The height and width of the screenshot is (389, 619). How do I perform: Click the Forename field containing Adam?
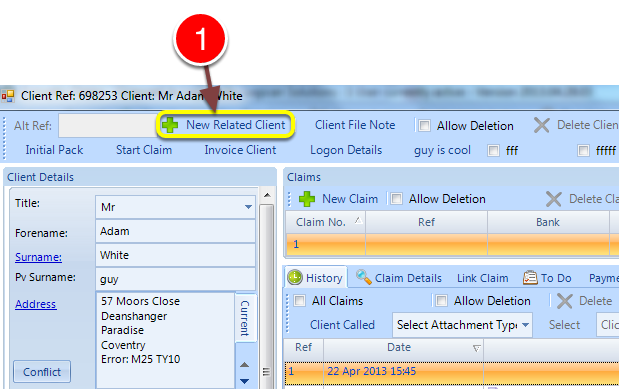point(175,231)
